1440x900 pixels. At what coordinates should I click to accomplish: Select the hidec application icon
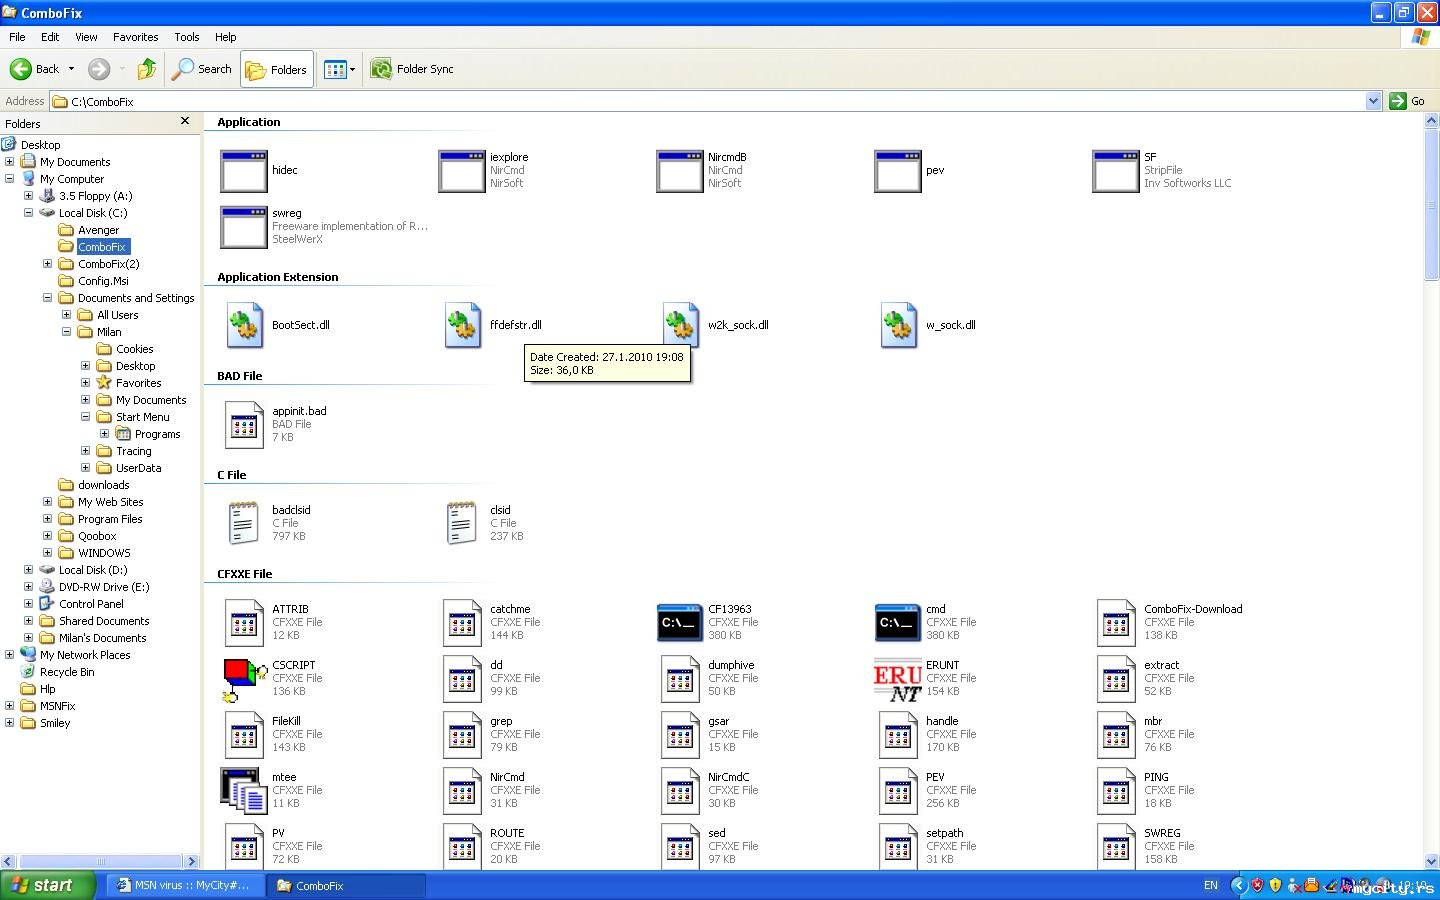click(243, 171)
